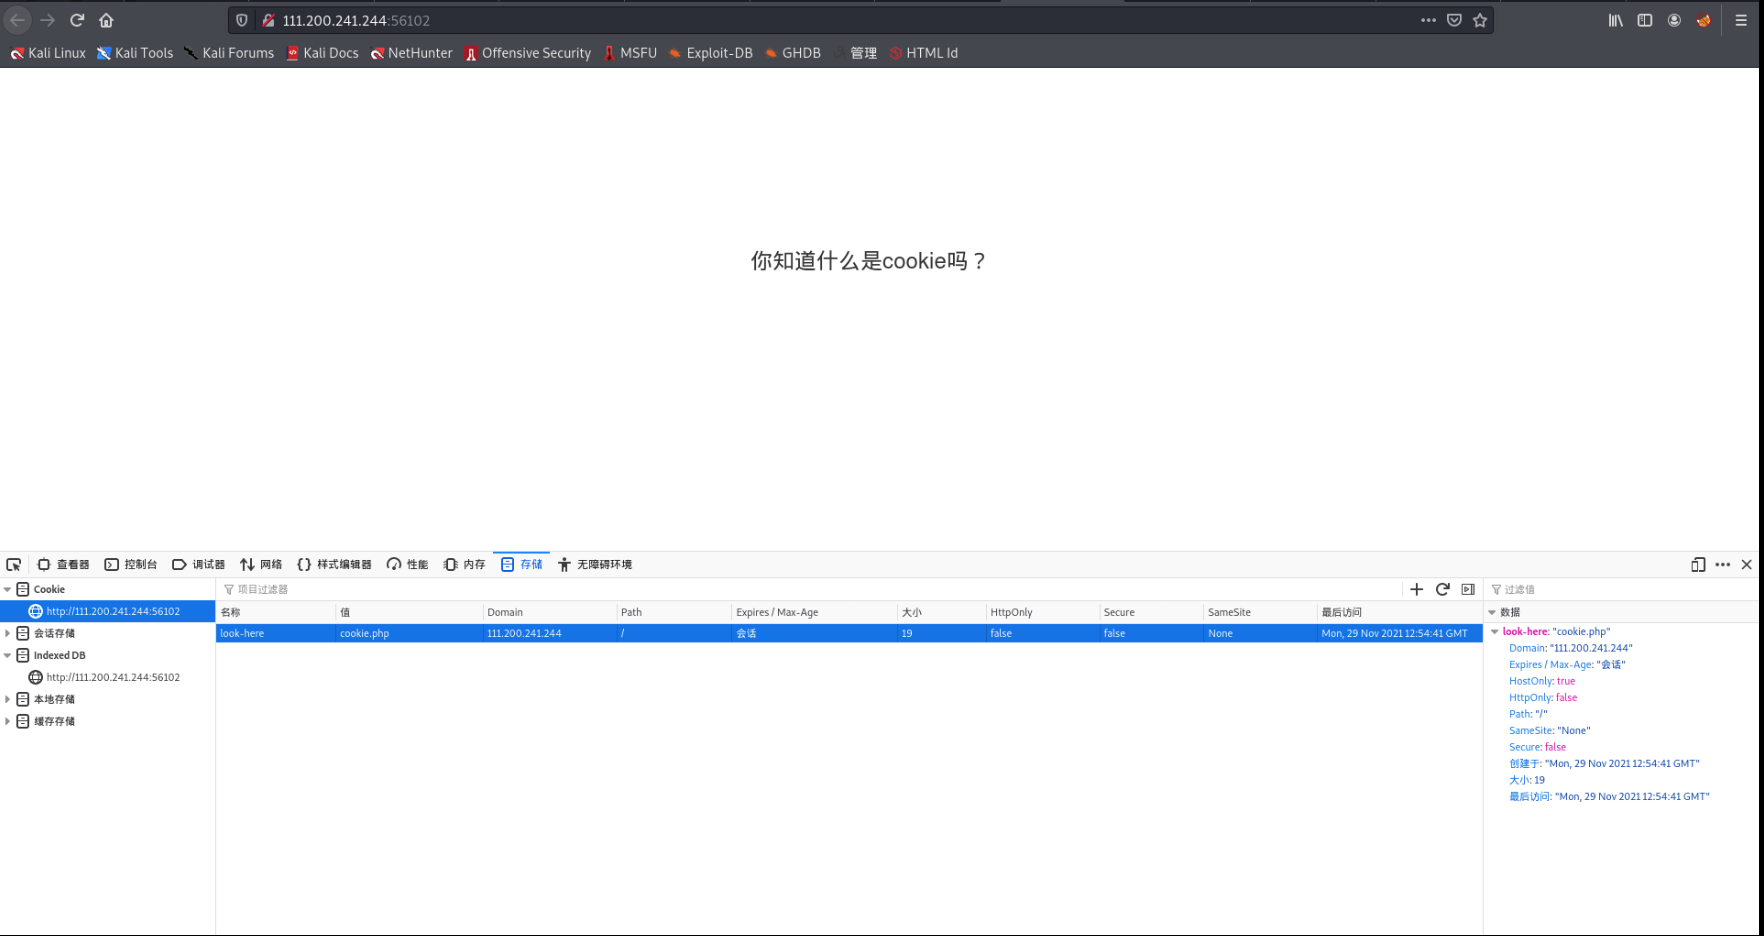This screenshot has height=936, width=1764.
Task: Toggle the sidebars icon
Action: coord(1645,20)
